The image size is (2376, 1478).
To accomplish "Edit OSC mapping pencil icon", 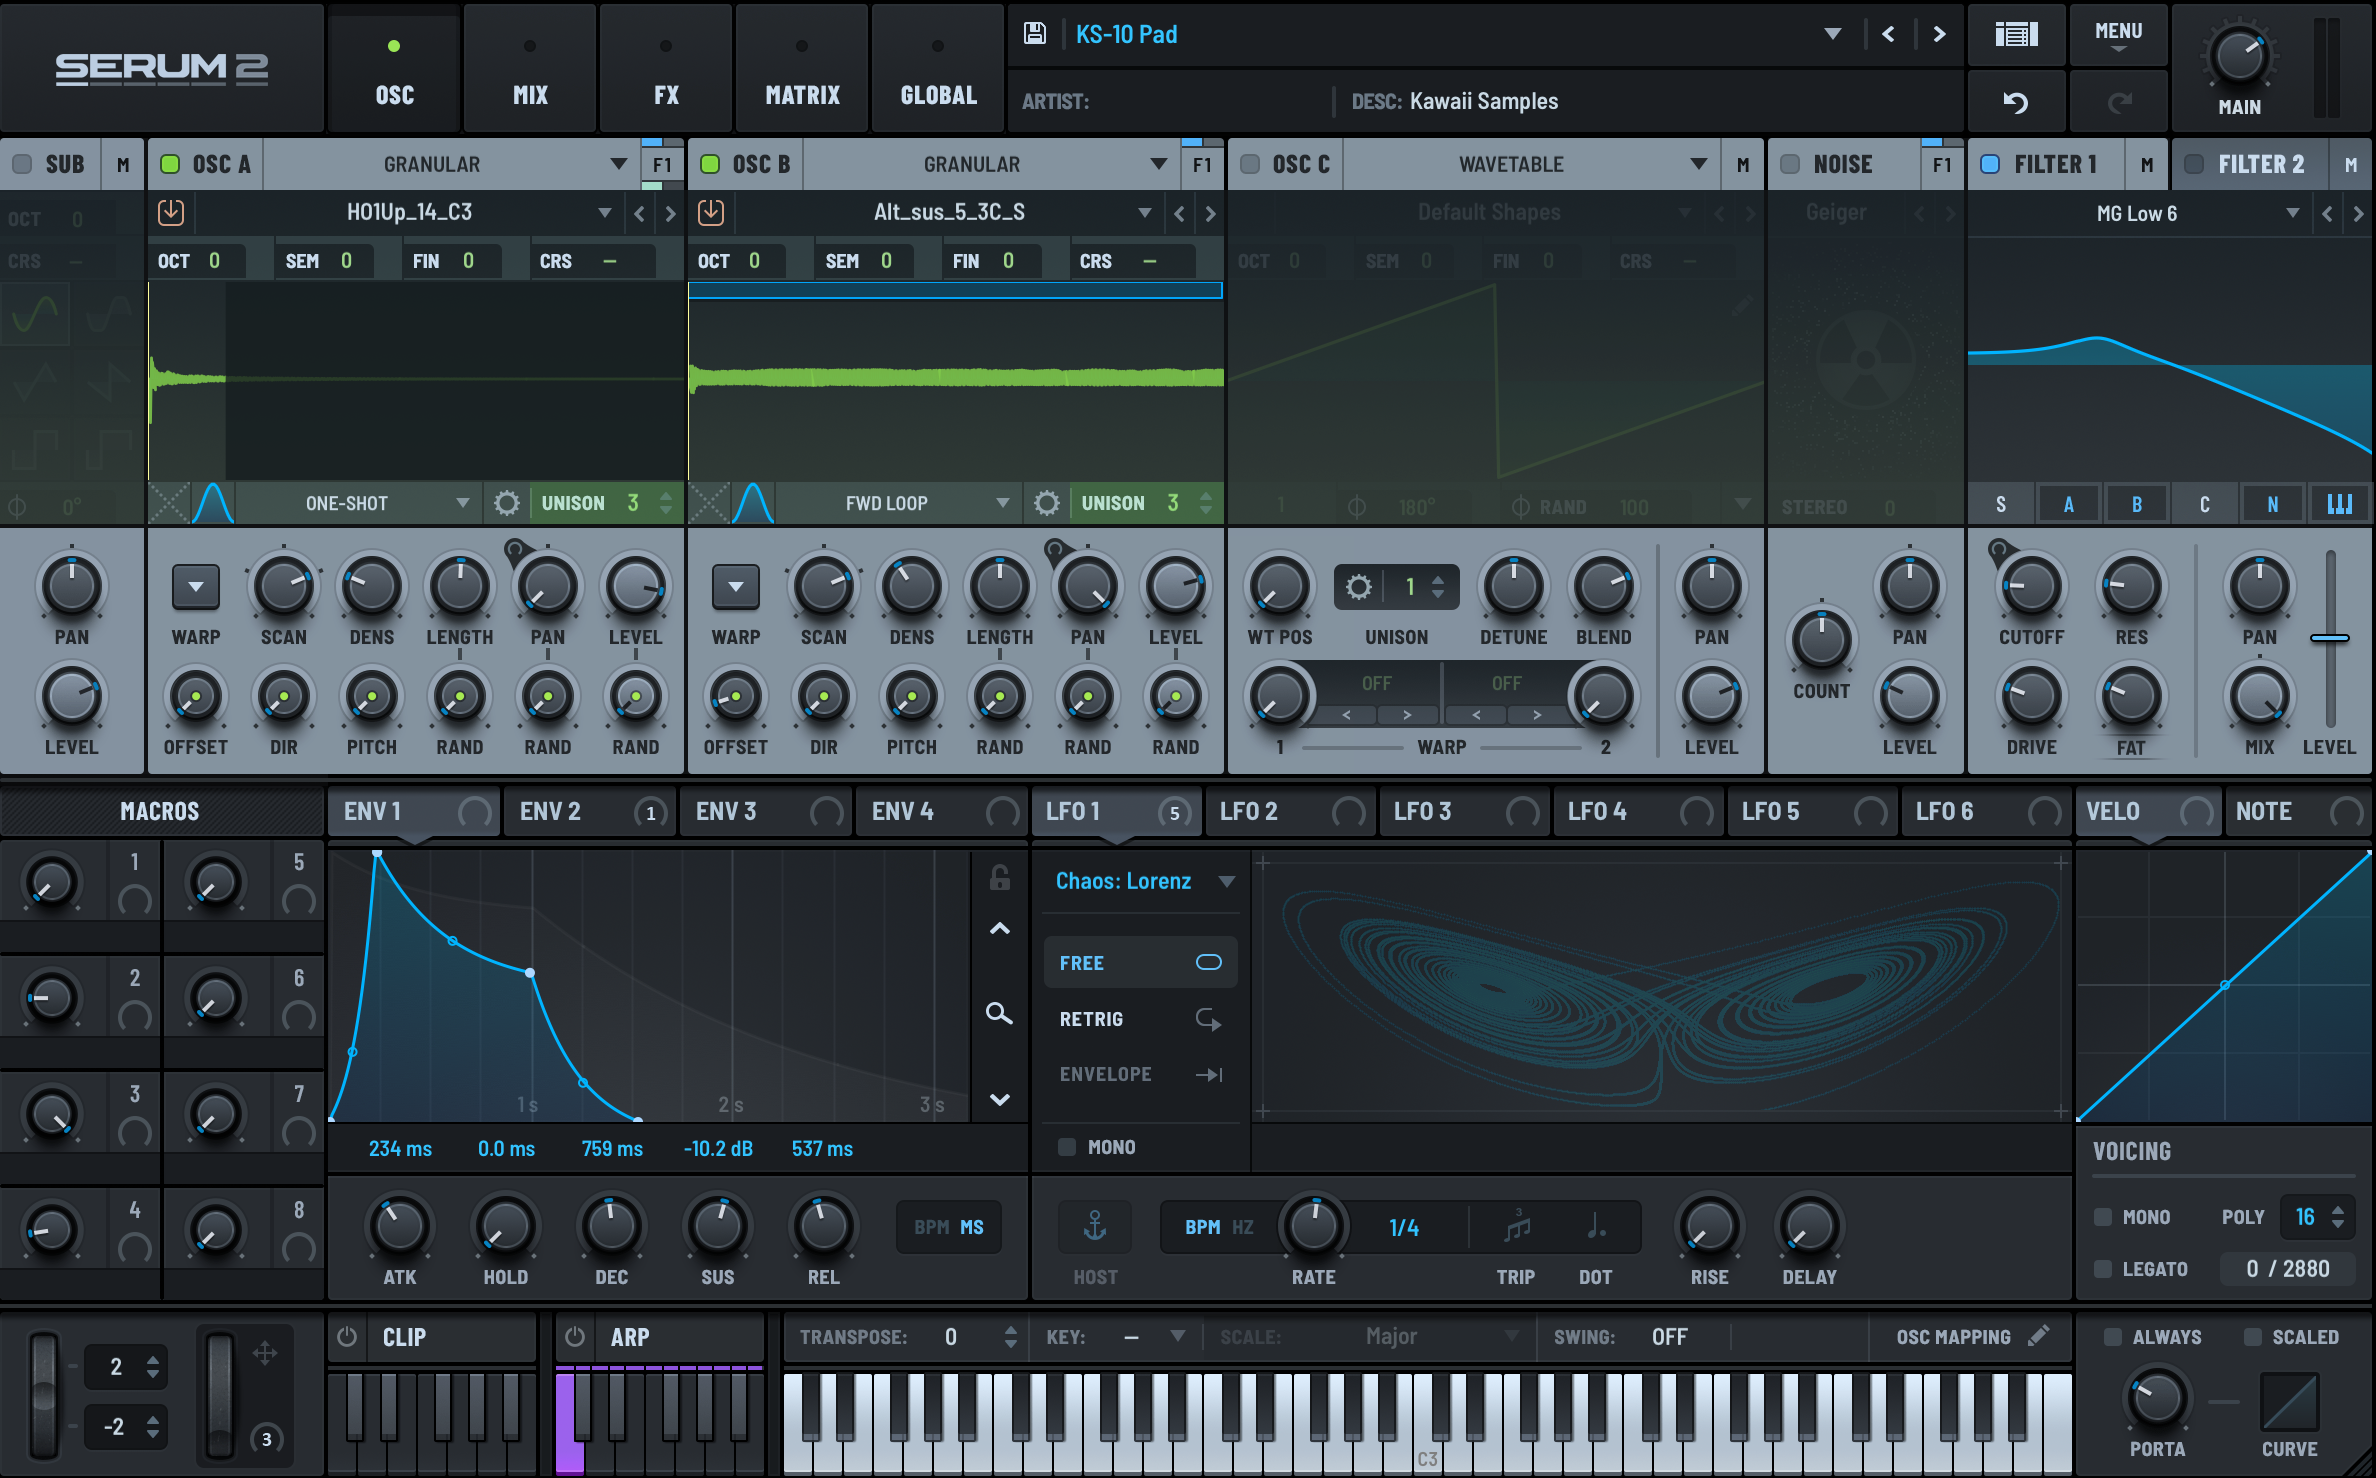I will coord(2039,1336).
